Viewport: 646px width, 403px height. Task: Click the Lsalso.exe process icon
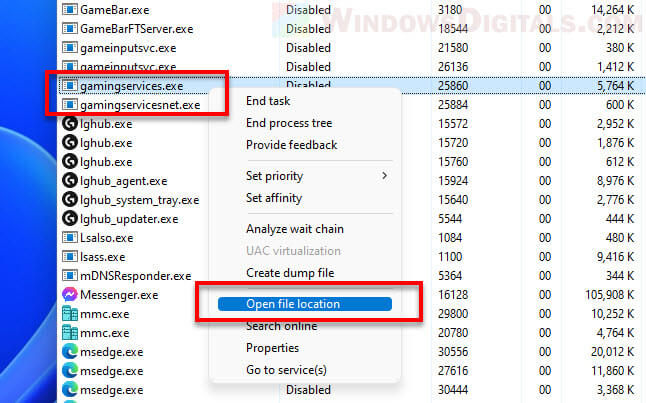(x=70, y=238)
